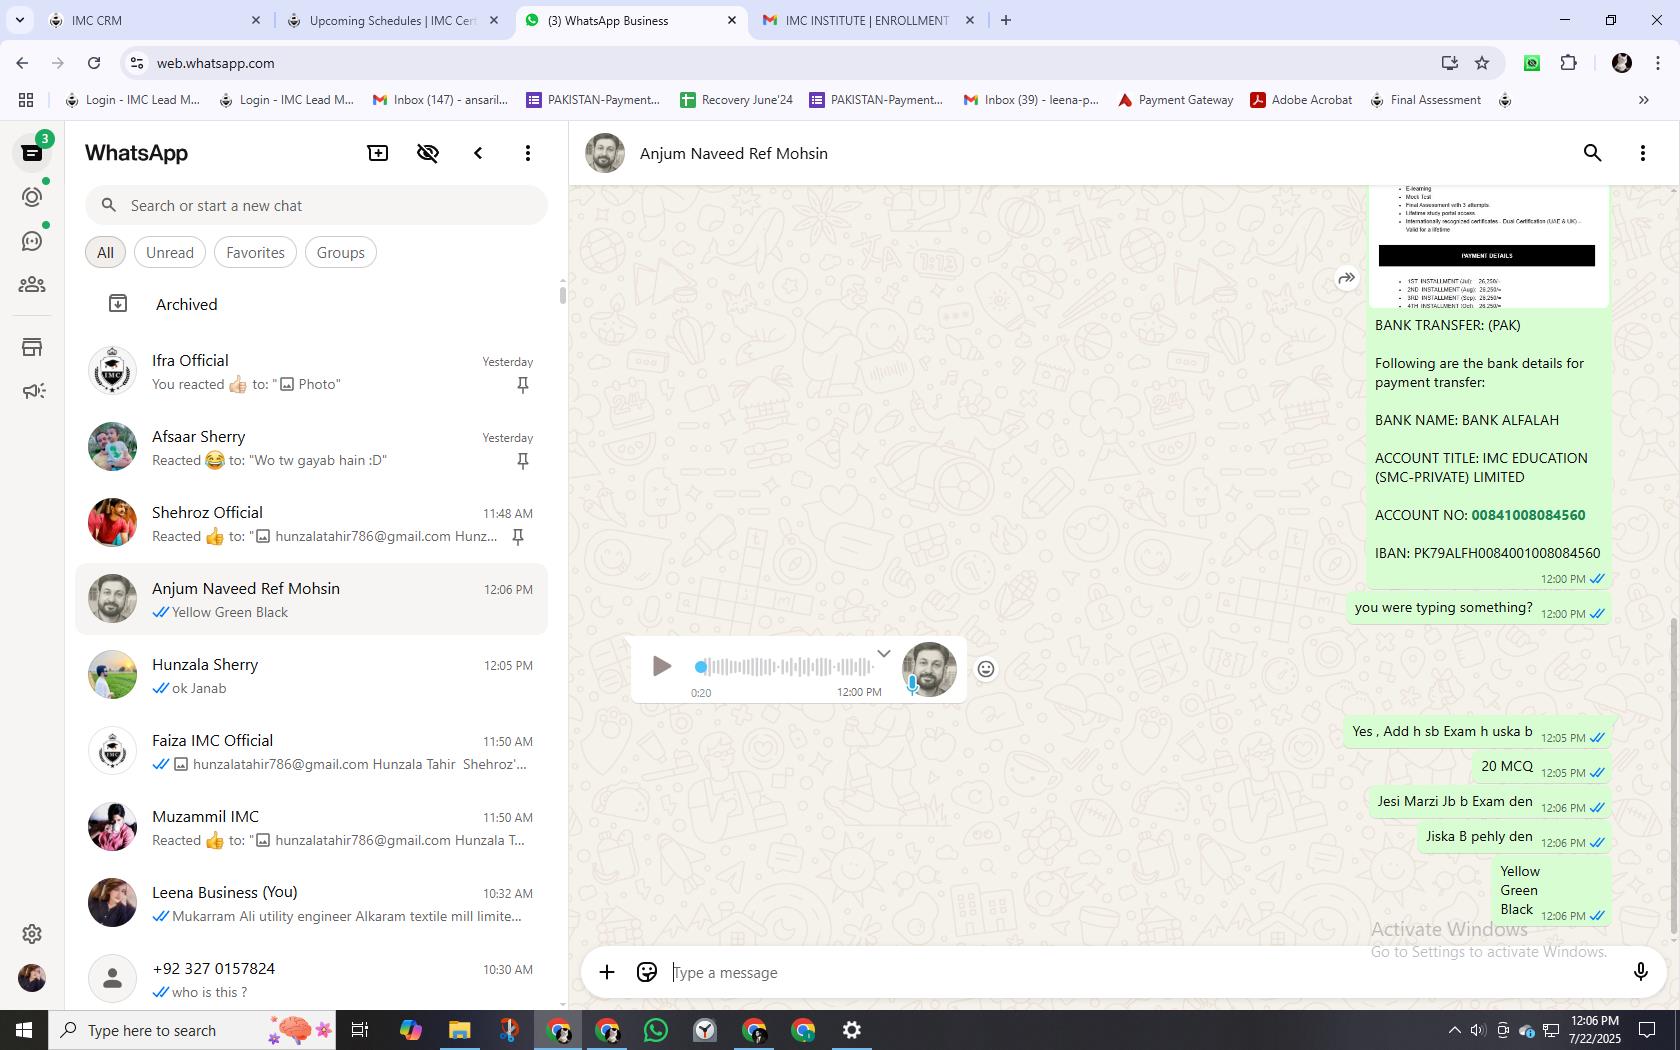Open business tools storefront icon
1680x1050 pixels.
32,347
